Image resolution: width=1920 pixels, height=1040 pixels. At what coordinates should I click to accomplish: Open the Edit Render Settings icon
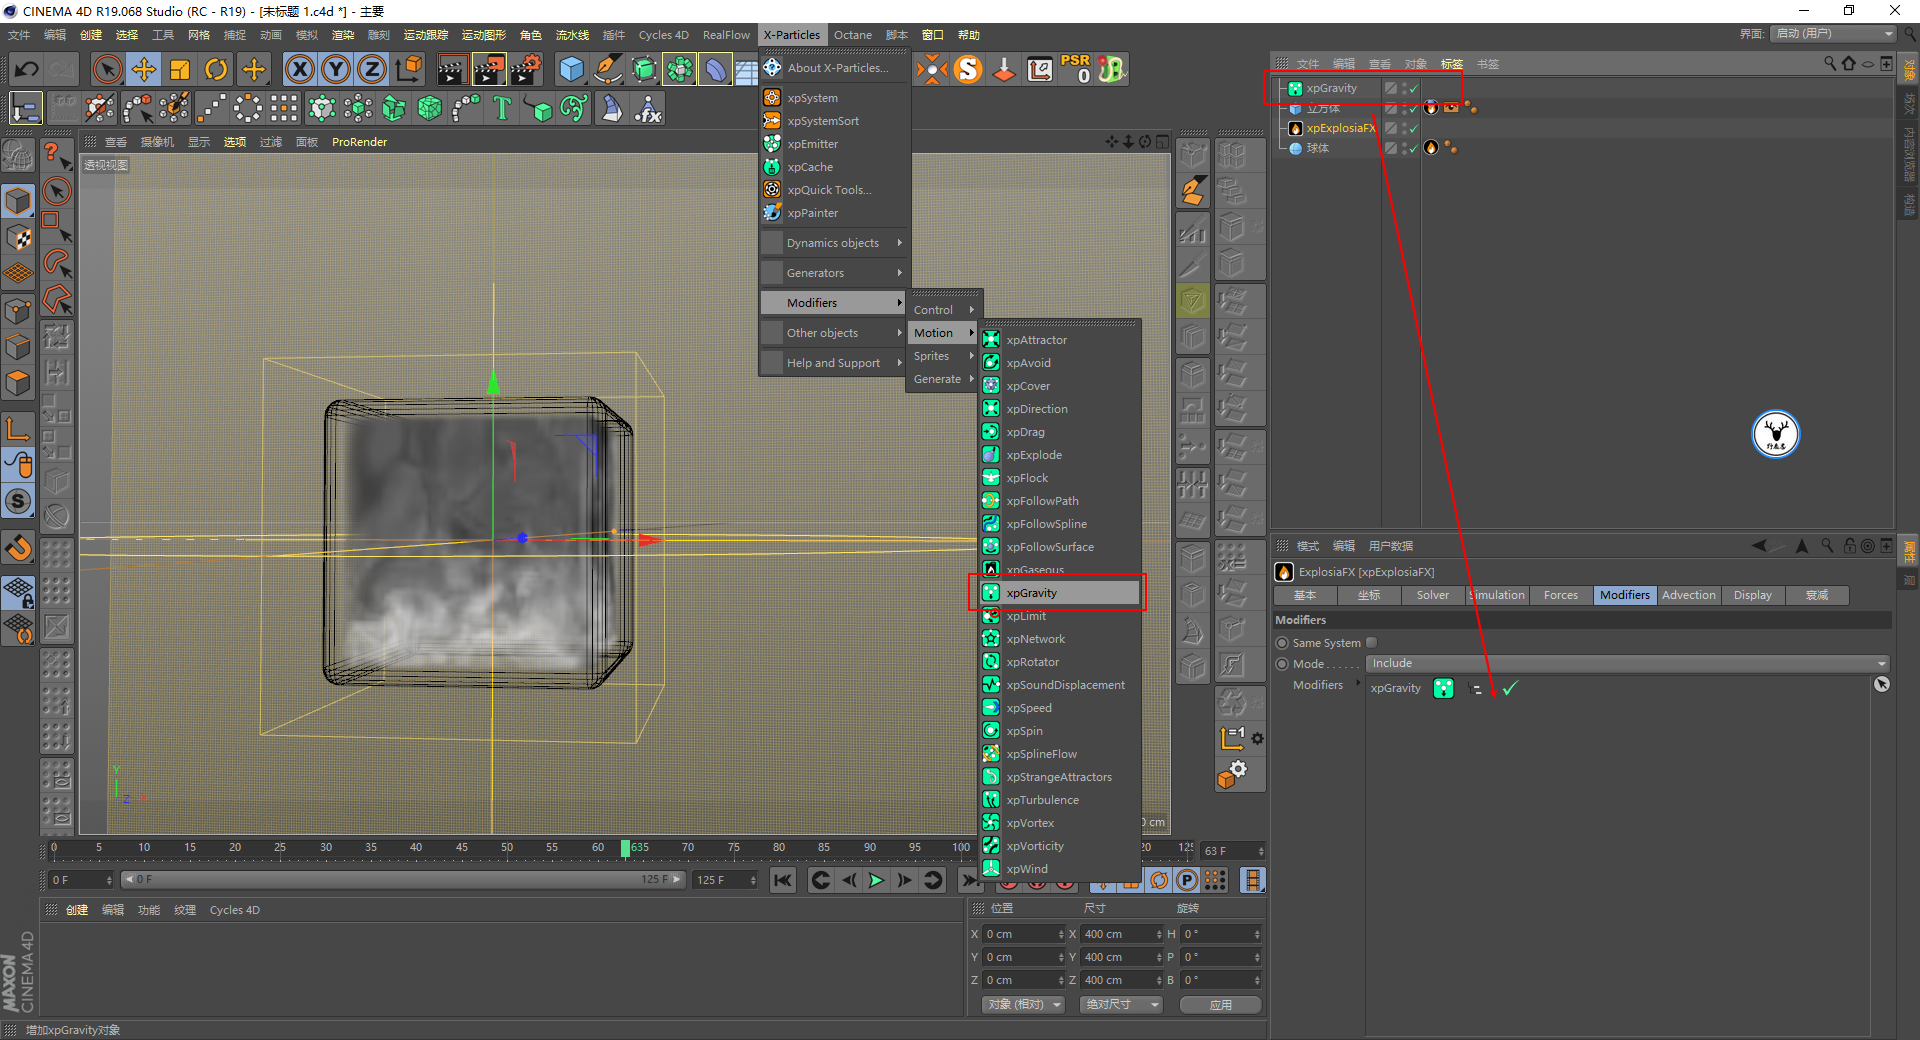526,69
